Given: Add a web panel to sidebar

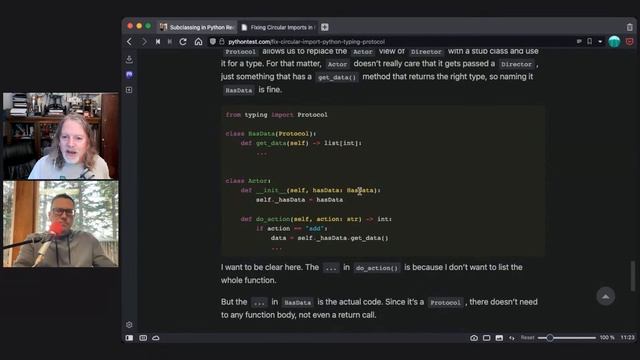Looking at the screenshot, I should coord(129,90).
